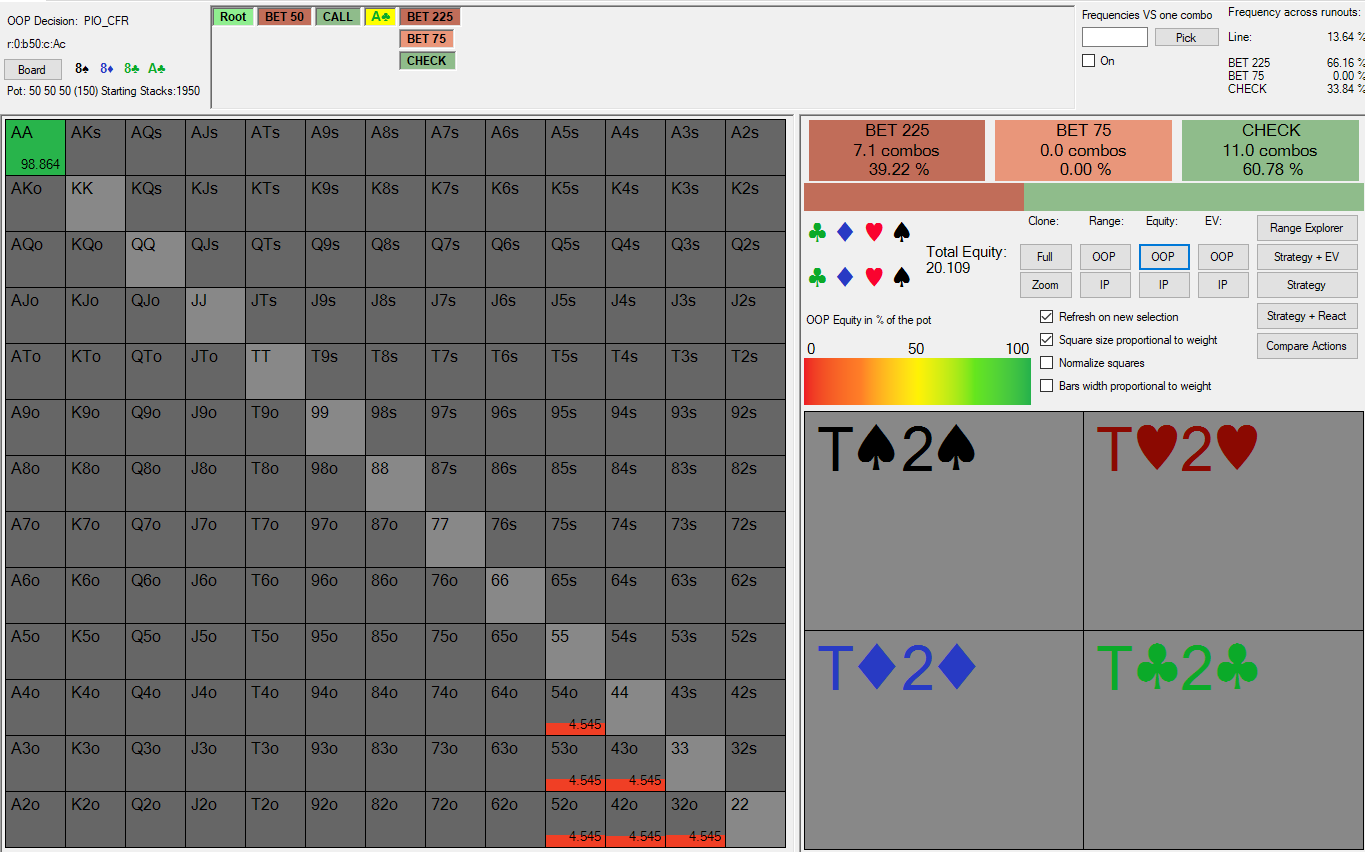
Task: Select the TT pocket pair cell
Action: 275,371
